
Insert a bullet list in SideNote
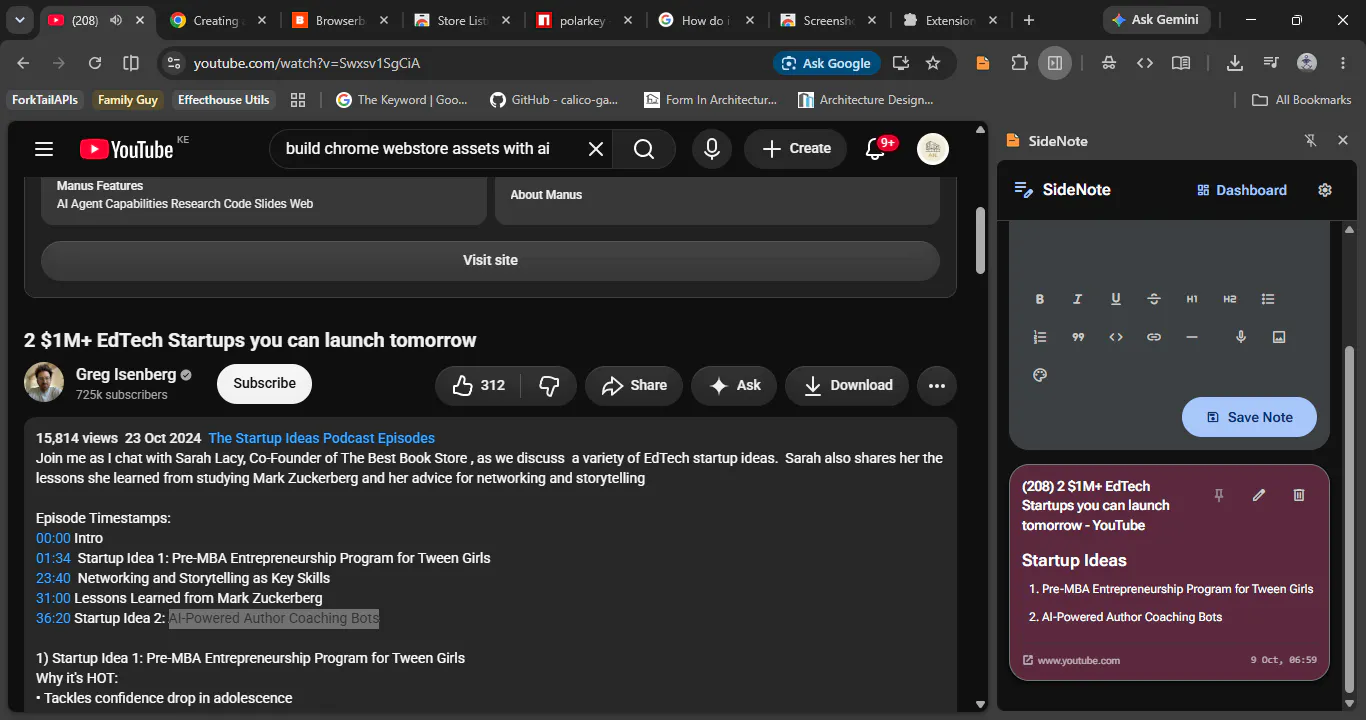coord(1268,299)
